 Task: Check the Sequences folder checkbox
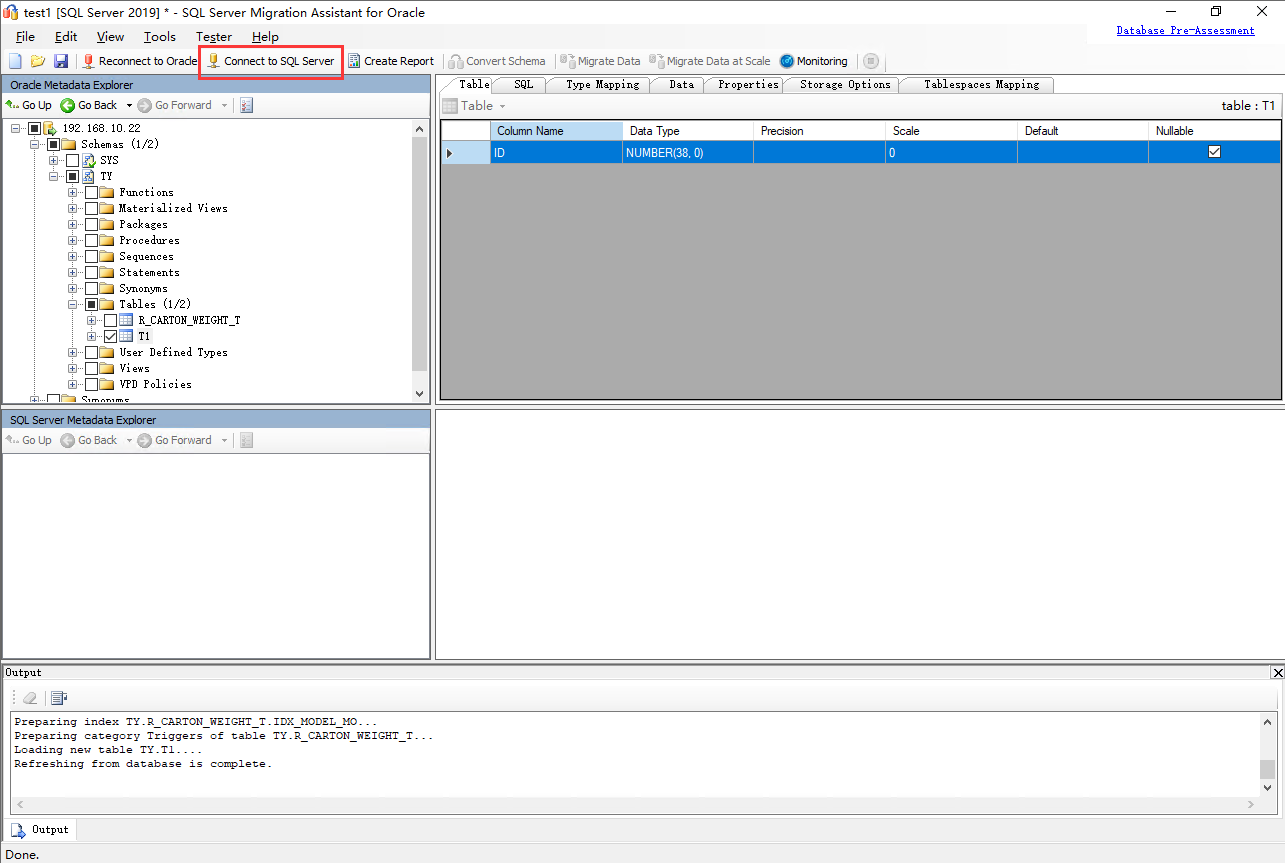coord(91,257)
